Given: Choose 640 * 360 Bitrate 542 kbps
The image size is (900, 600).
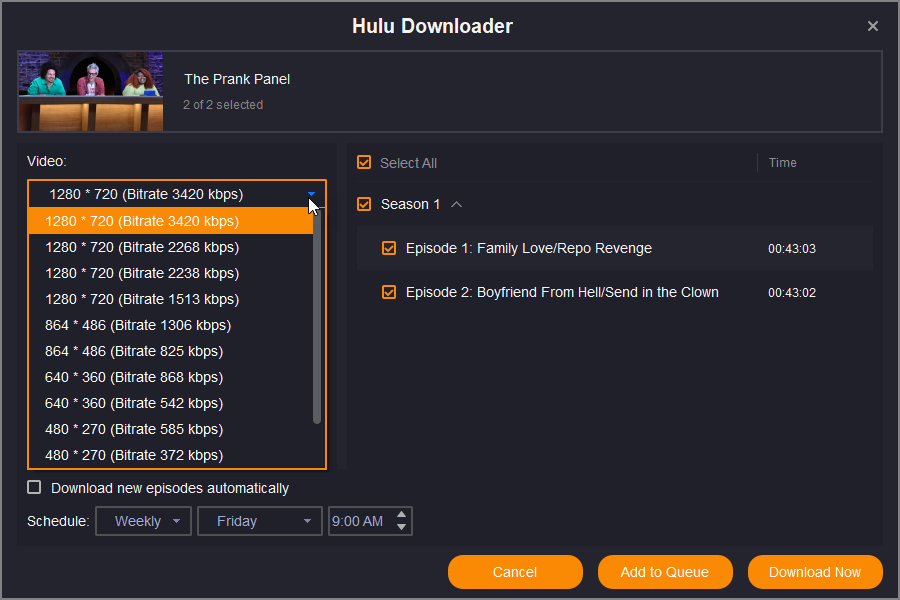Looking at the screenshot, I should point(170,403).
